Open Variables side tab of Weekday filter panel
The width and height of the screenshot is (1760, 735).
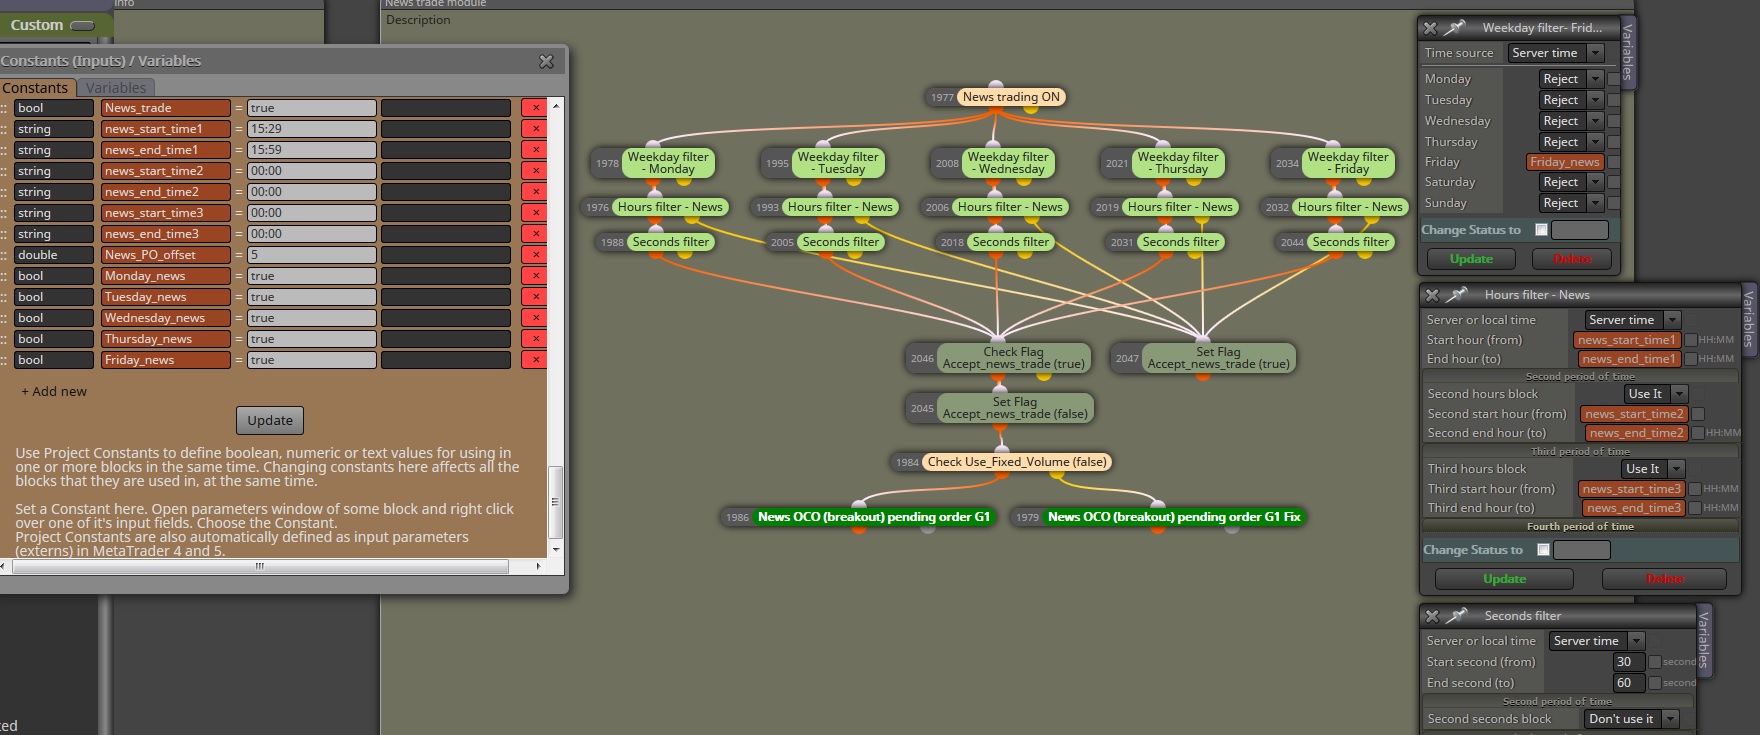(1628, 53)
